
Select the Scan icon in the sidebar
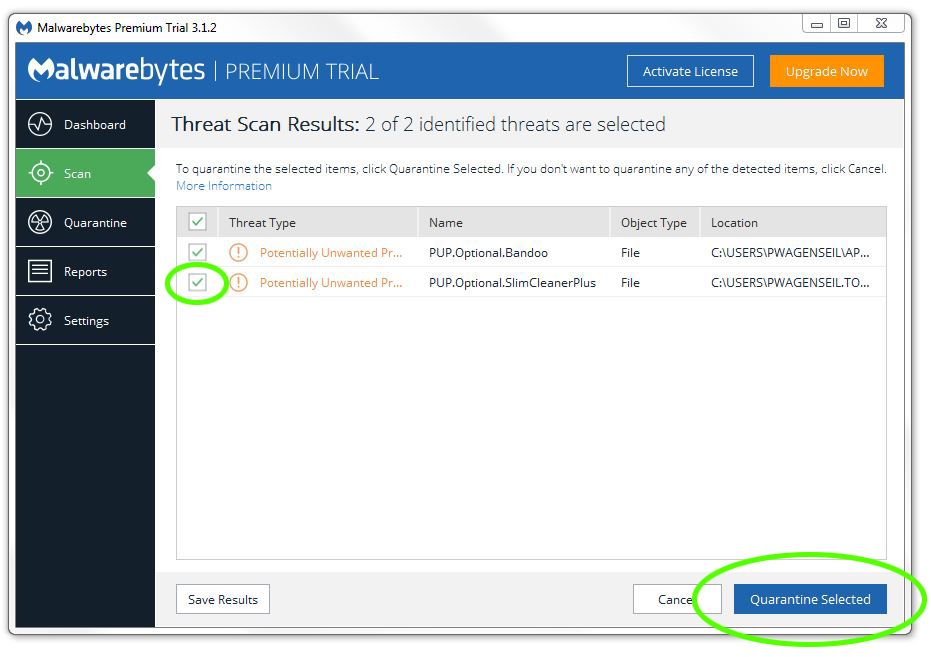(x=41, y=173)
